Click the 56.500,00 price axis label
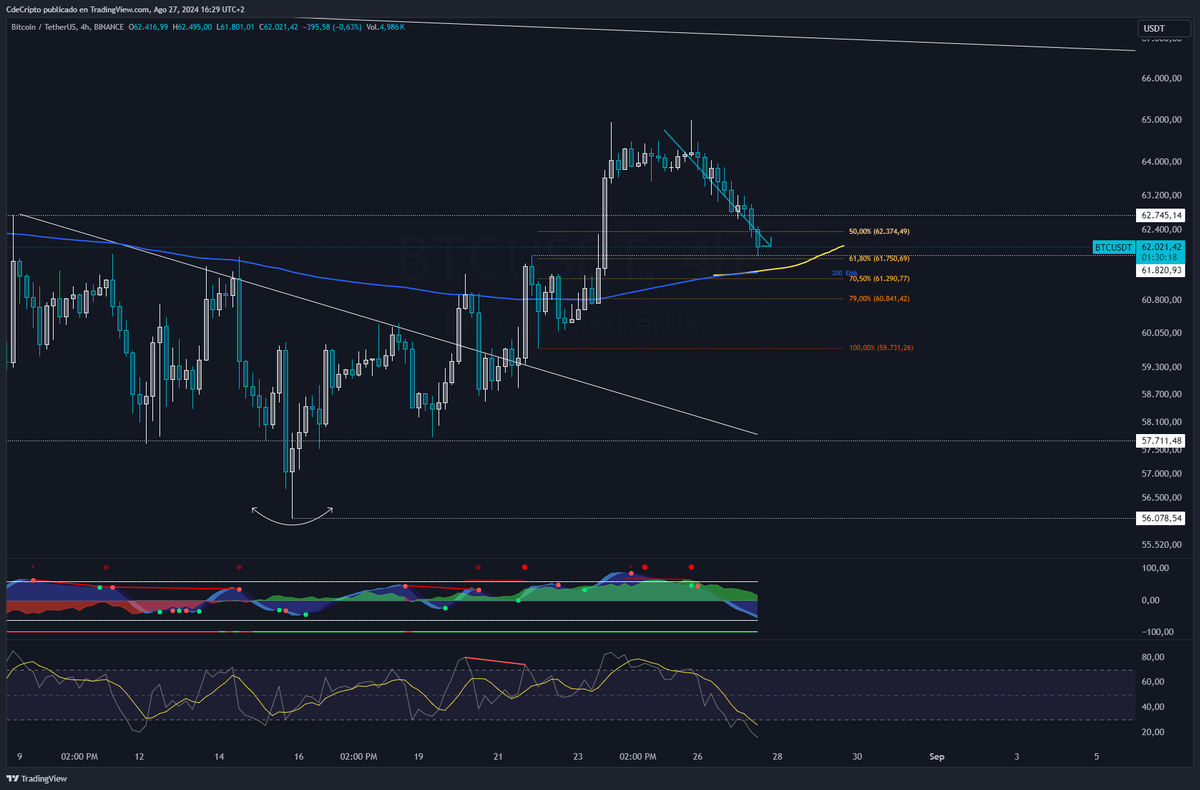This screenshot has height=790, width=1200. pyautogui.click(x=1161, y=498)
